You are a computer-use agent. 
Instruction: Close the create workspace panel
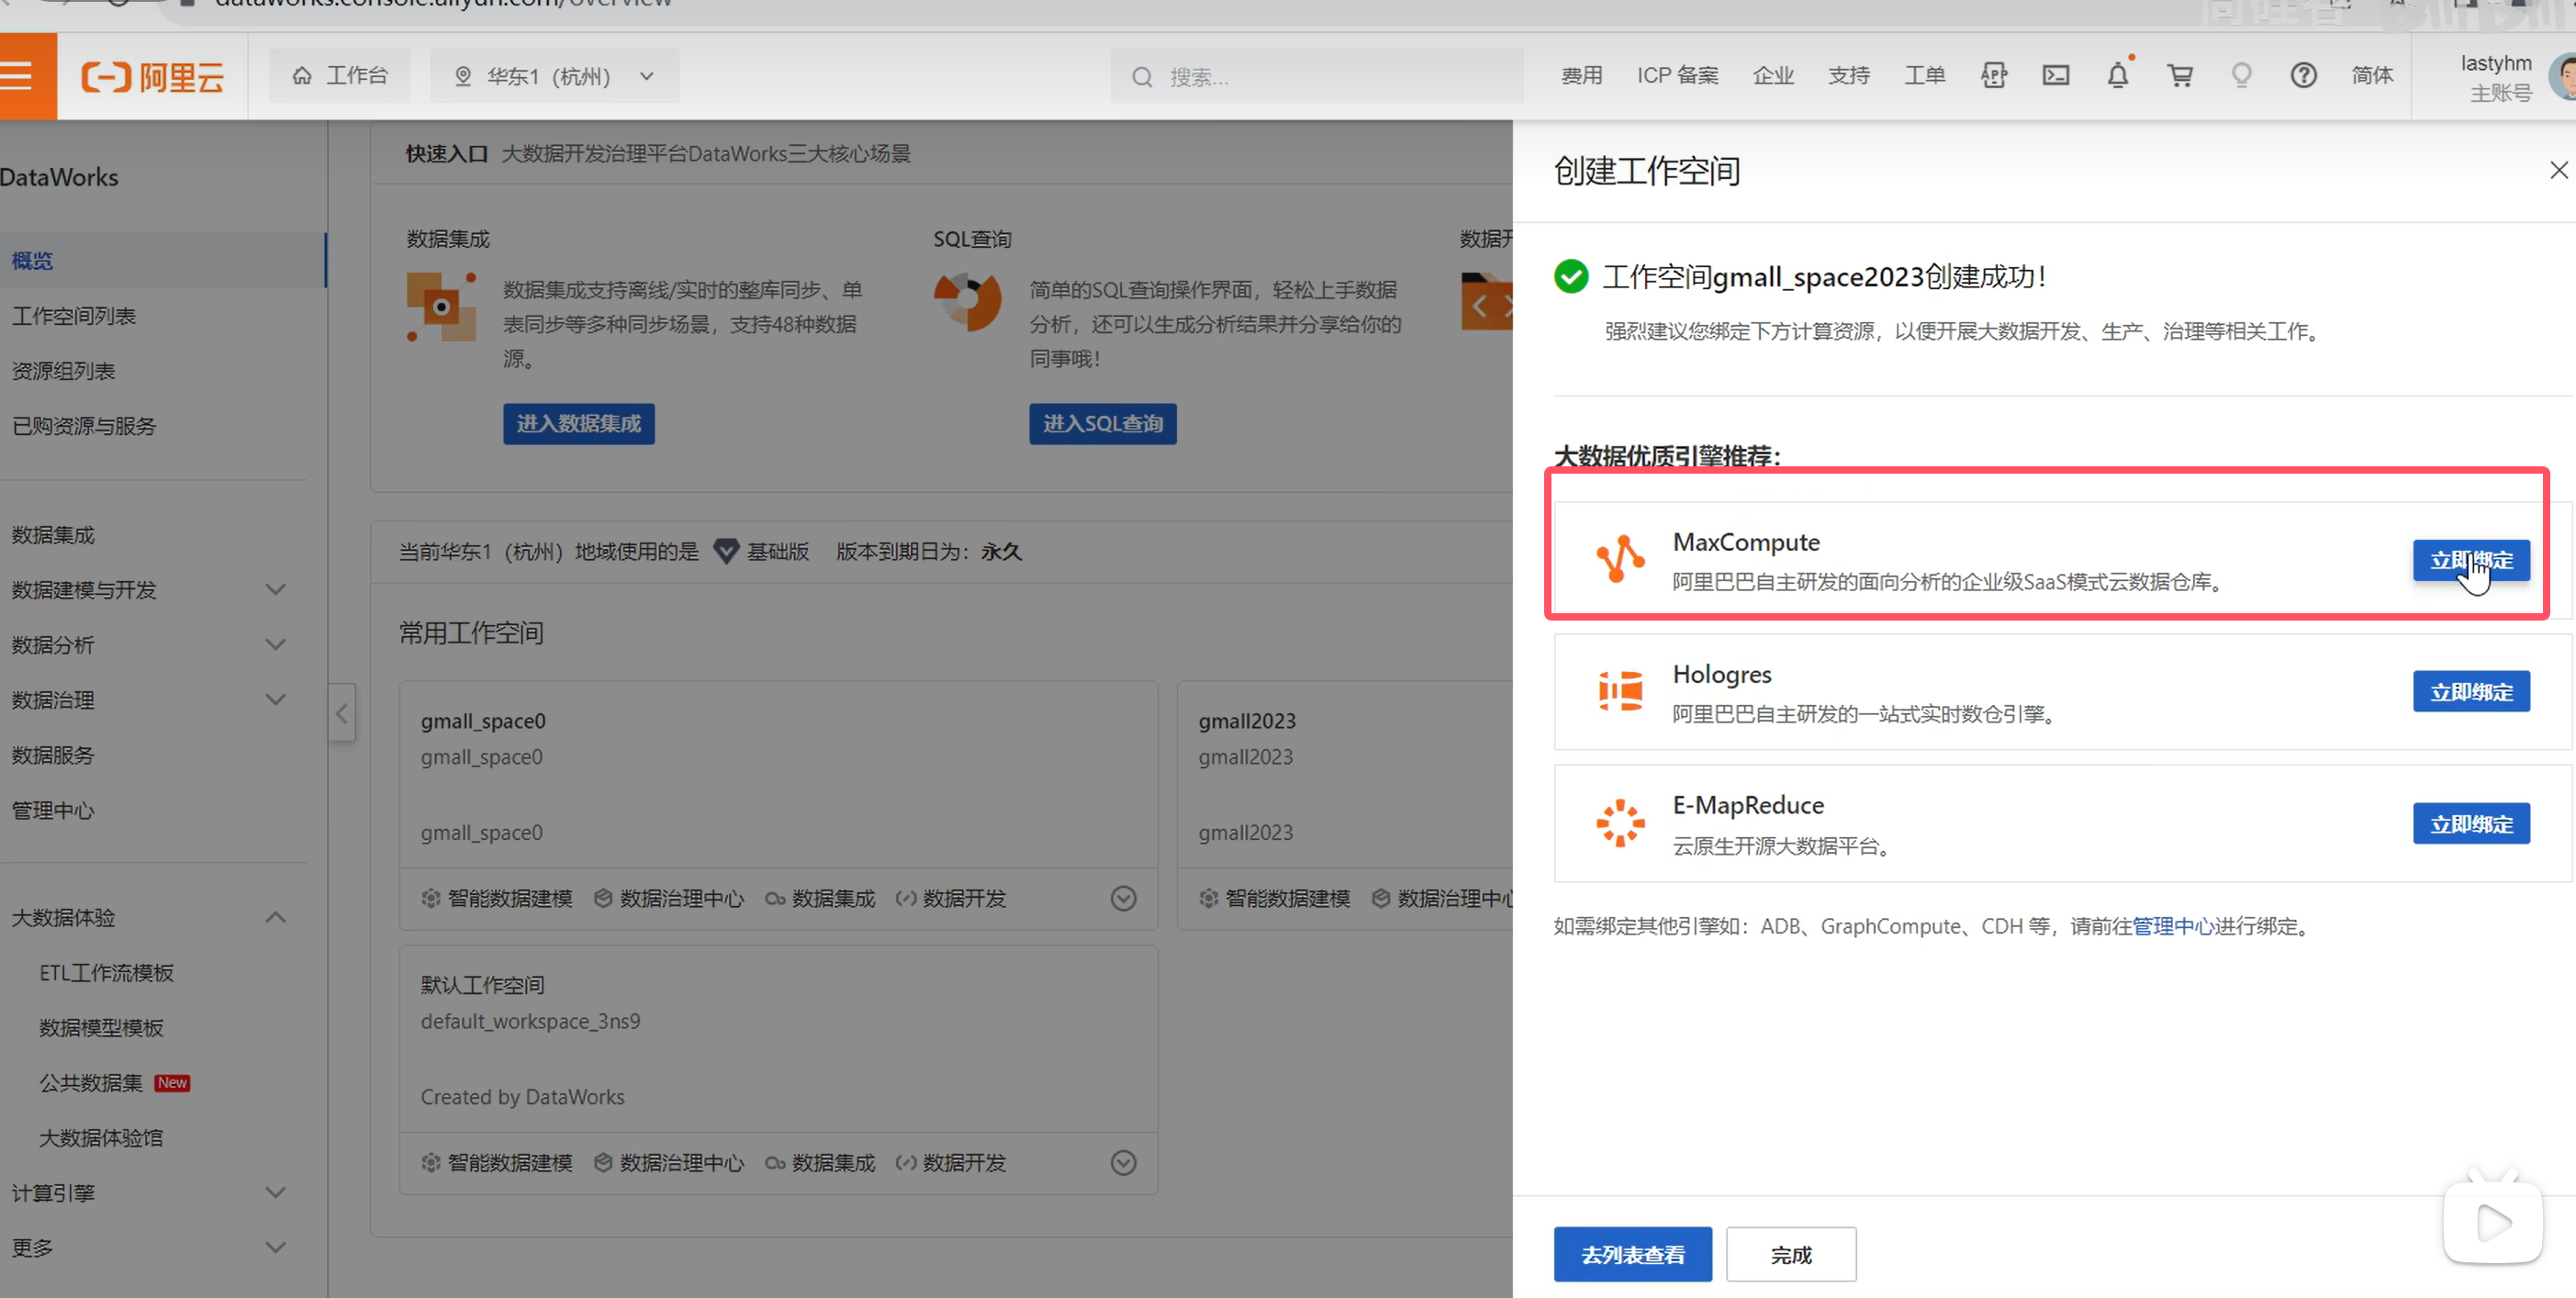(x=2558, y=171)
